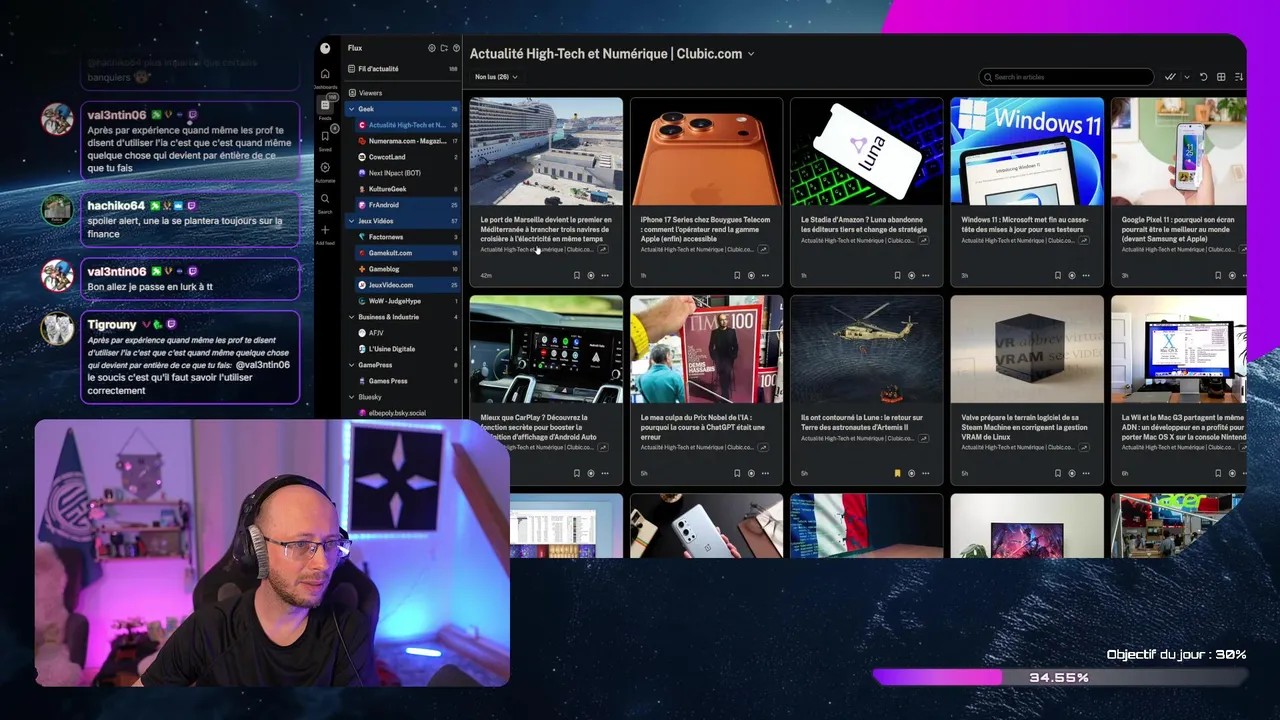Toggle read status on the Windows 11 card
This screenshot has width=1280, height=720.
[x=1072, y=275]
